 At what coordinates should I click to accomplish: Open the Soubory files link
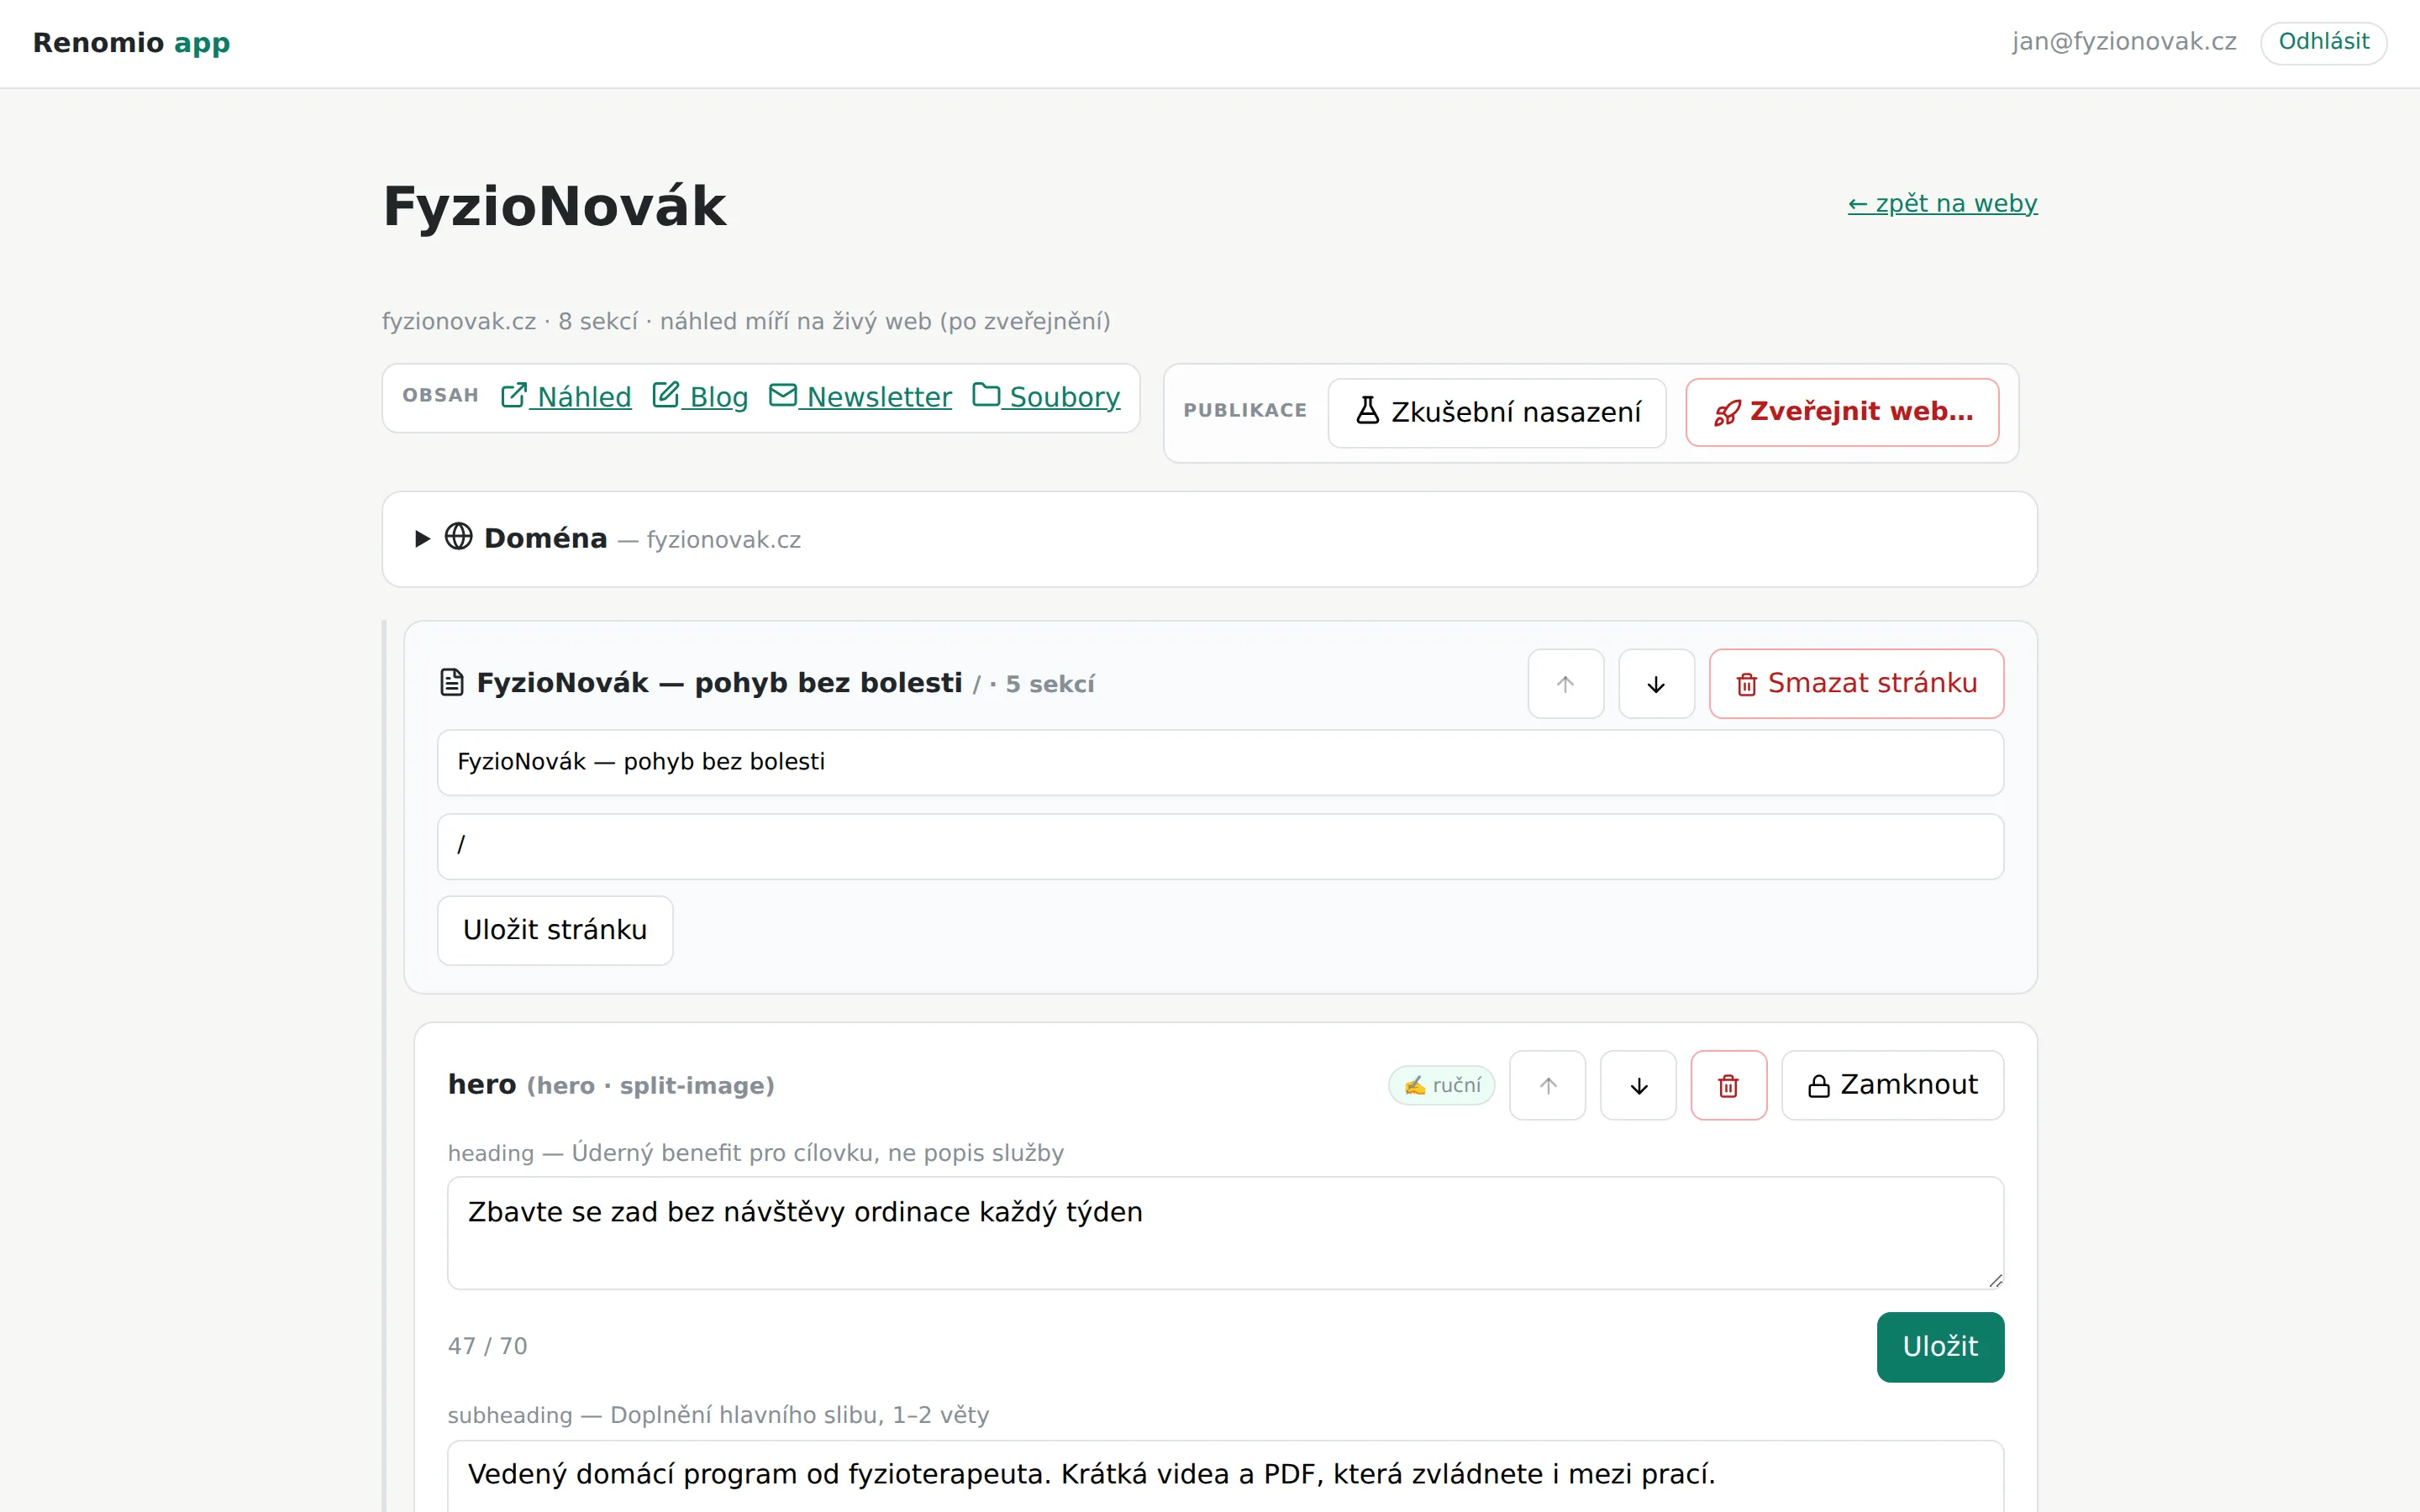pos(1046,397)
